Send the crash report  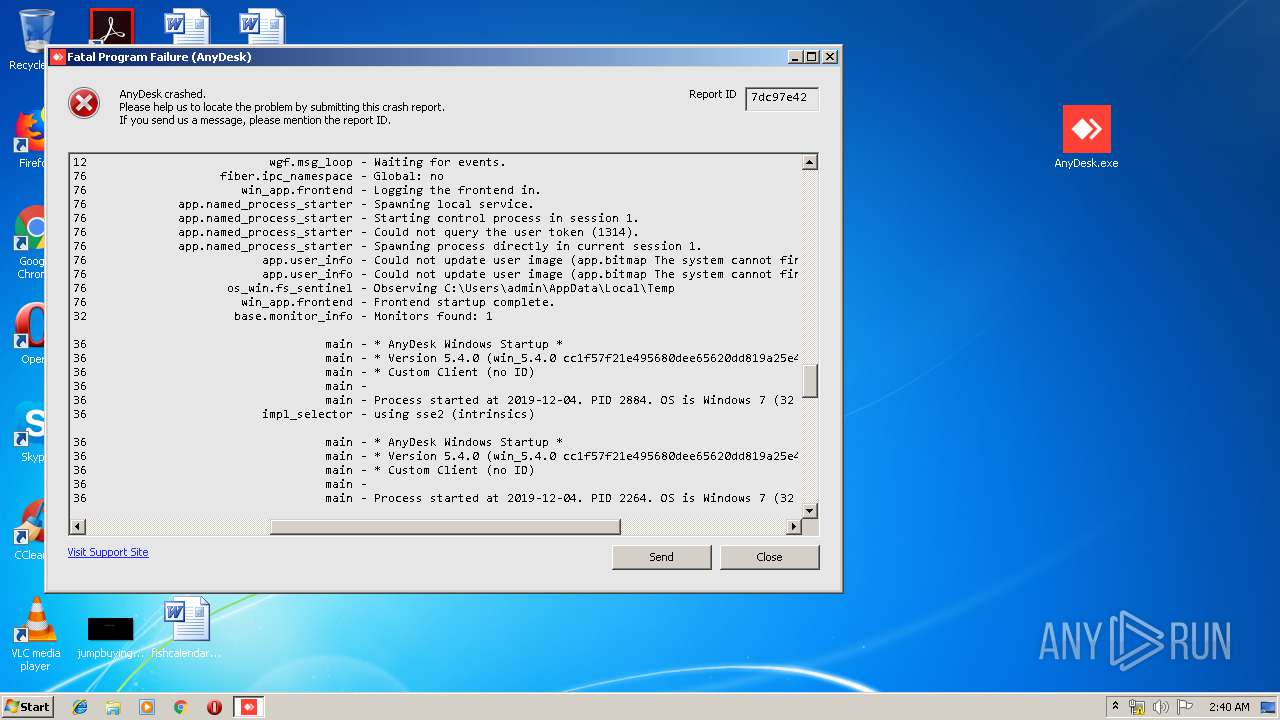pyautogui.click(x=662, y=557)
